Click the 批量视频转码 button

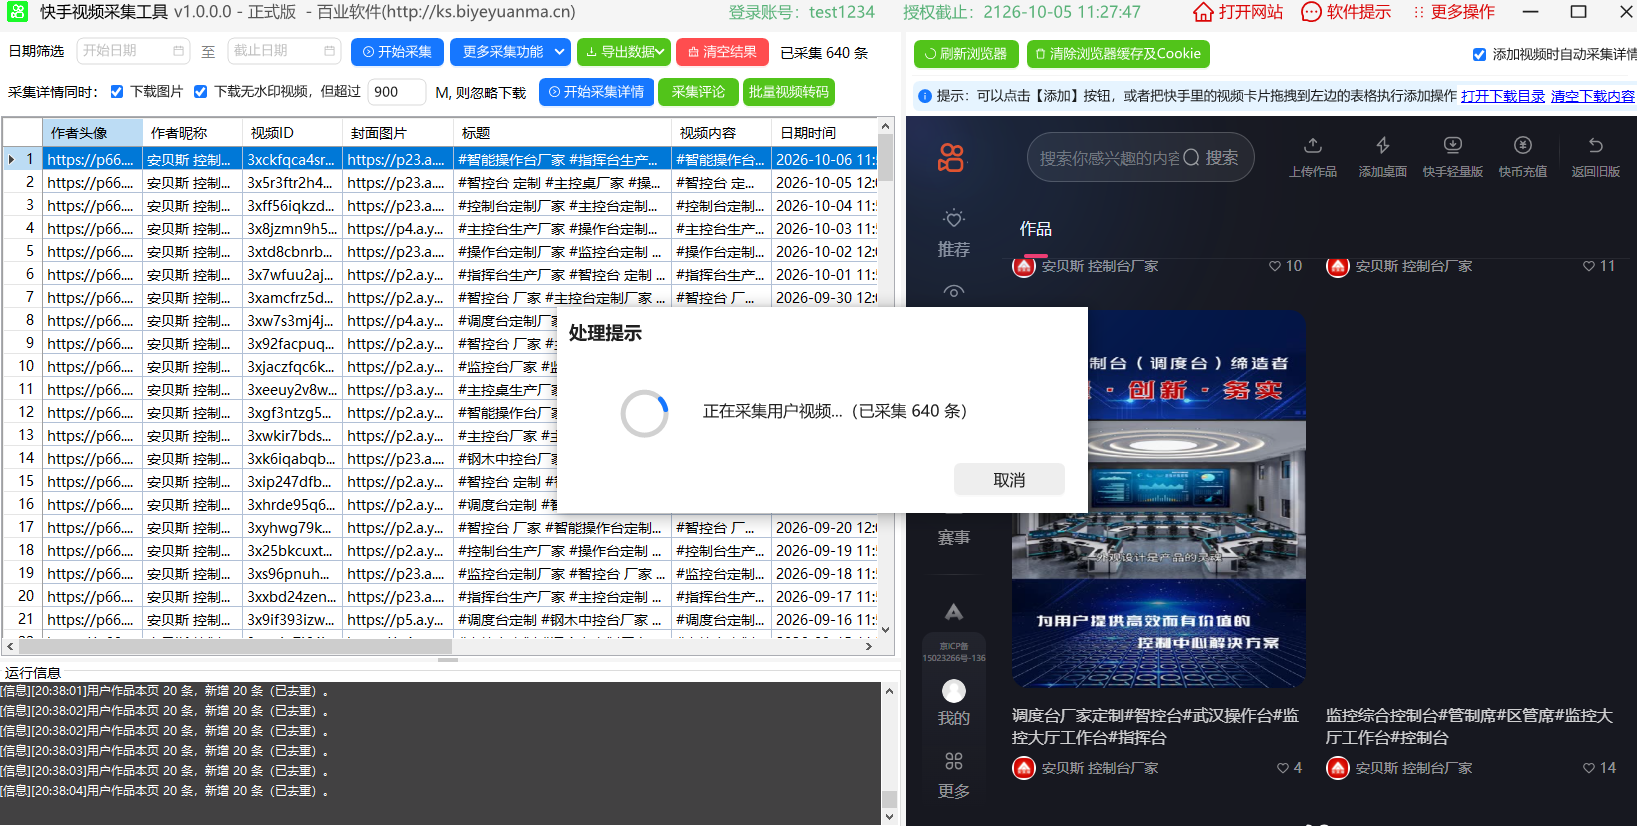tap(789, 92)
